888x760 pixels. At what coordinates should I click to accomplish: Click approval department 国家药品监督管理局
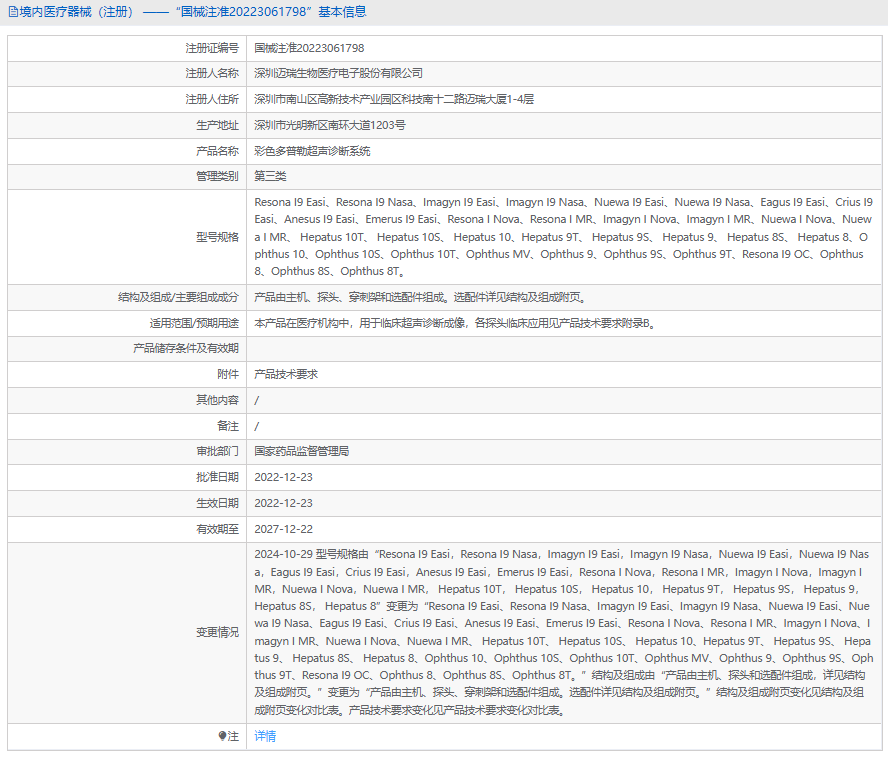click(x=302, y=451)
